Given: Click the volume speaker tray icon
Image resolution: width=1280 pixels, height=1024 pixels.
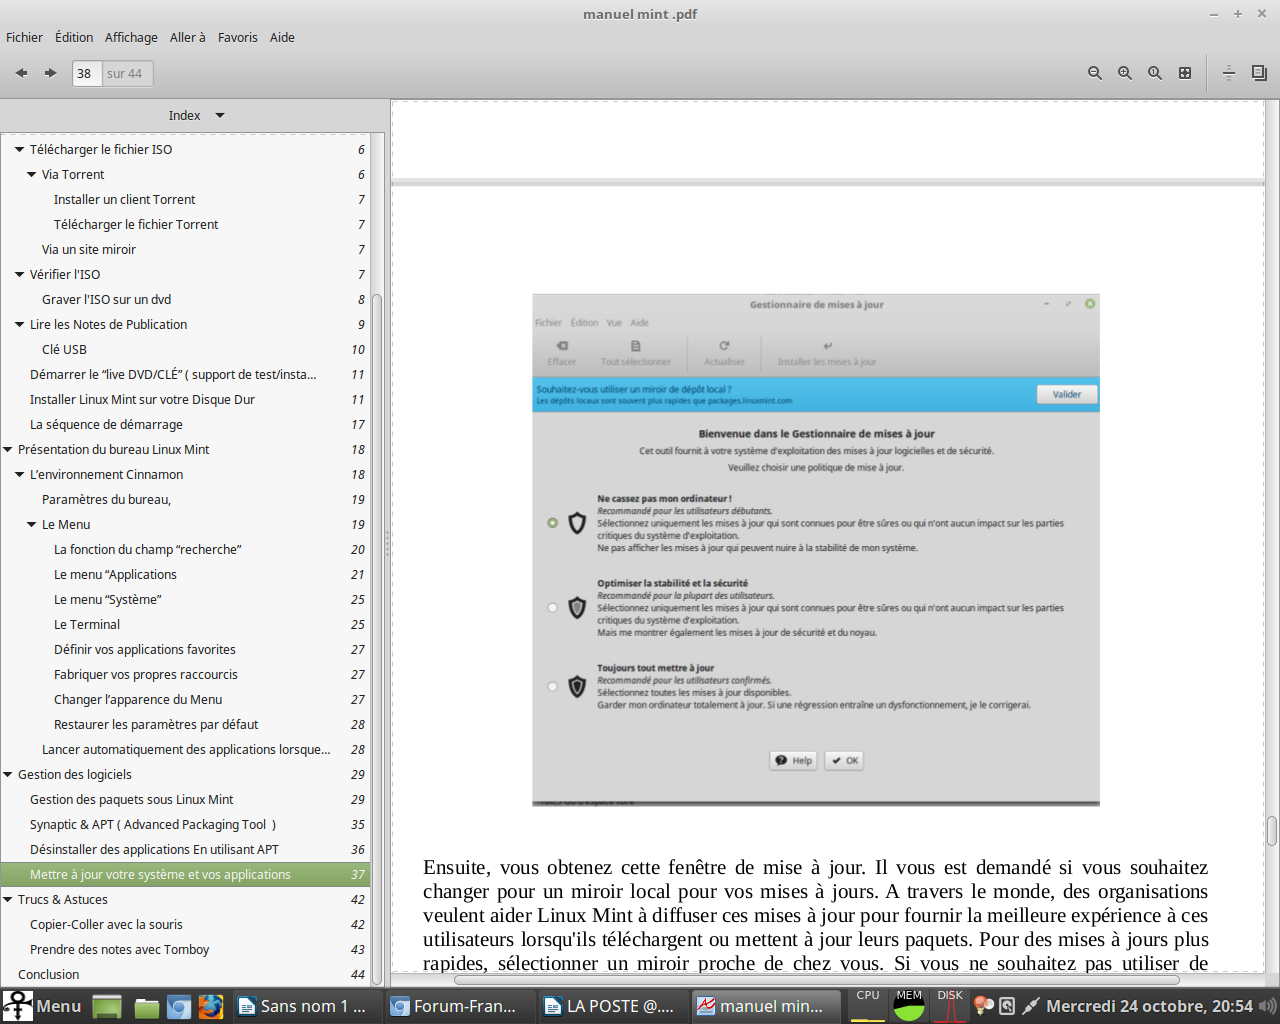Looking at the screenshot, I should (x=1268, y=1006).
